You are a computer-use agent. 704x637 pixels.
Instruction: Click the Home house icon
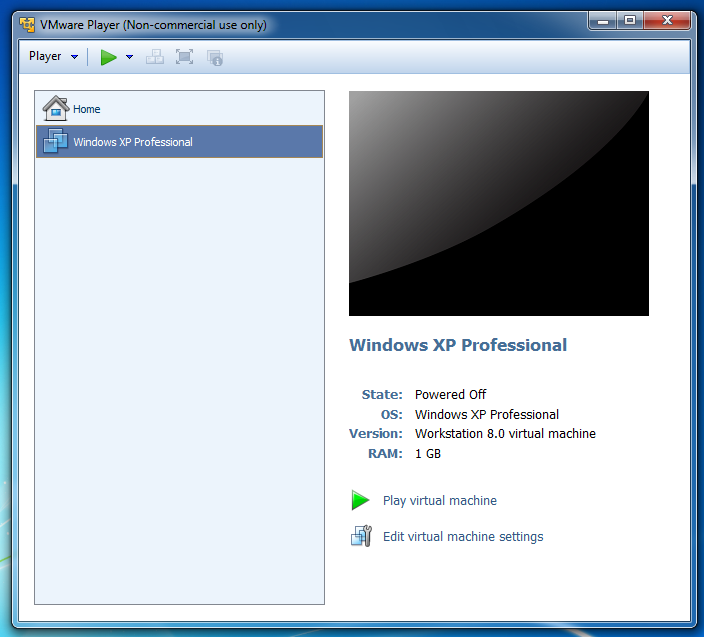[x=56, y=108]
